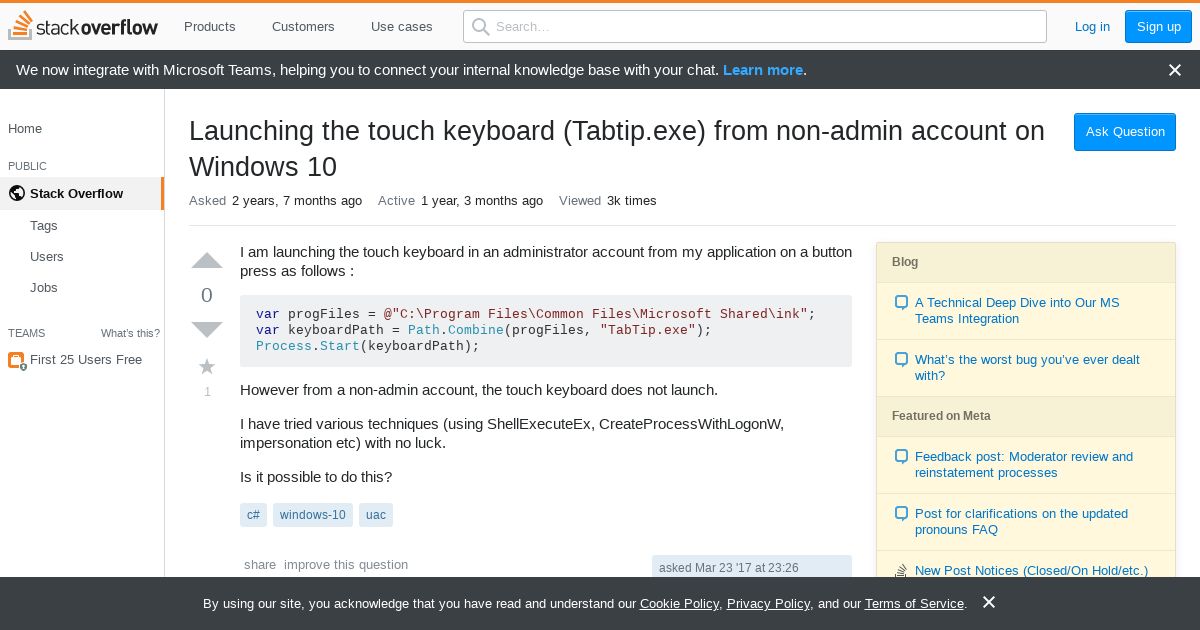Click chat icon beside worst bug post
The height and width of the screenshot is (630, 1200).
click(x=901, y=360)
